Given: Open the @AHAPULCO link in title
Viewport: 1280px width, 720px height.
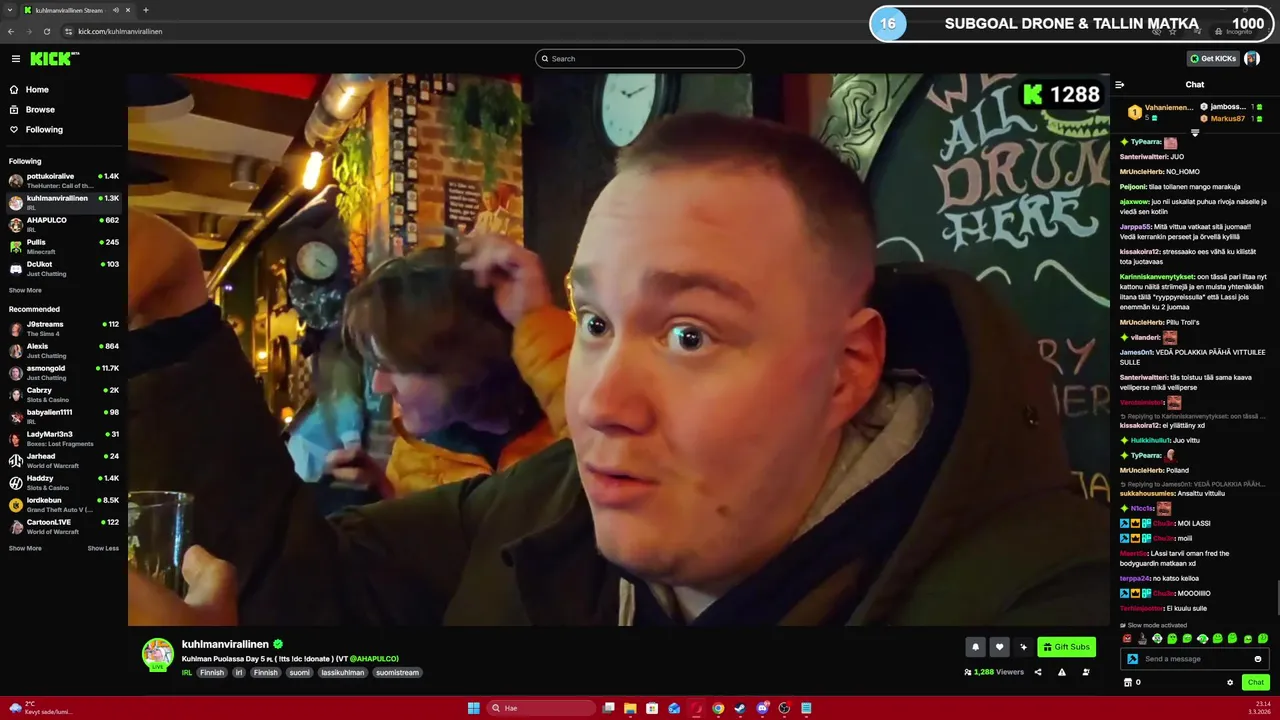Looking at the screenshot, I should point(374,659).
